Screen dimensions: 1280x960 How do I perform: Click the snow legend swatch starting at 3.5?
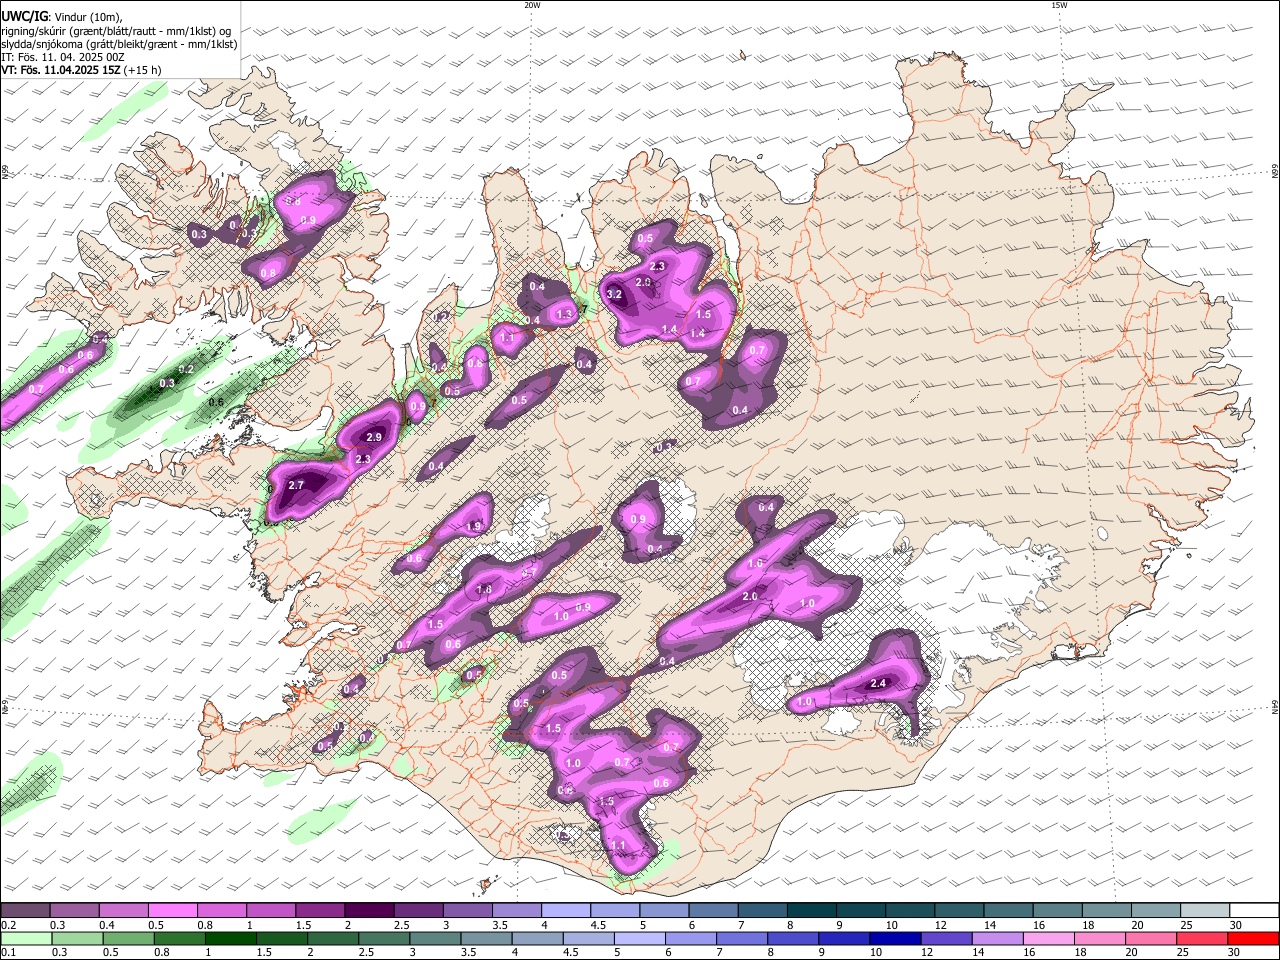[517, 911]
